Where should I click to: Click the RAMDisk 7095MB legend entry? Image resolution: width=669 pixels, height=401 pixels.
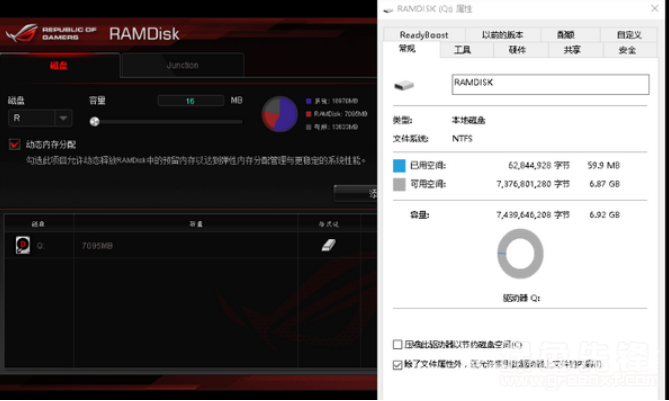coord(337,114)
